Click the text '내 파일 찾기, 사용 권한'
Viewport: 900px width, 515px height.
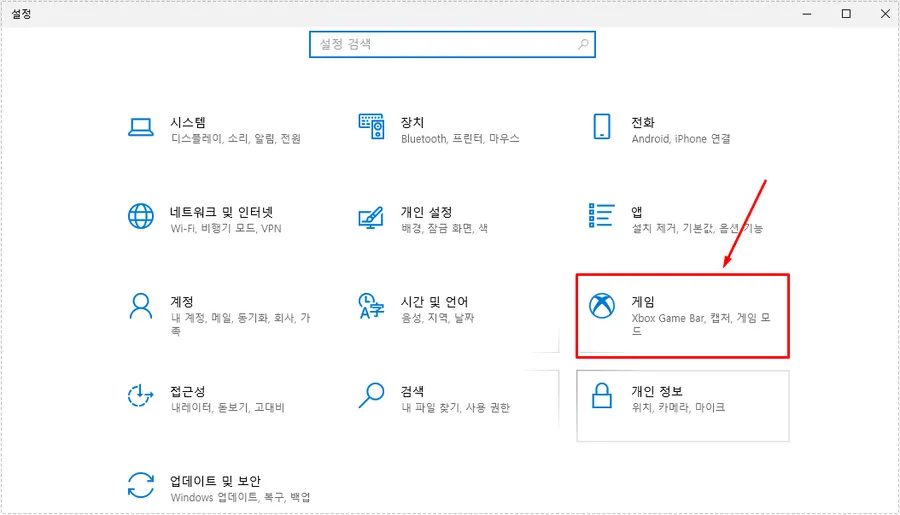point(456,407)
